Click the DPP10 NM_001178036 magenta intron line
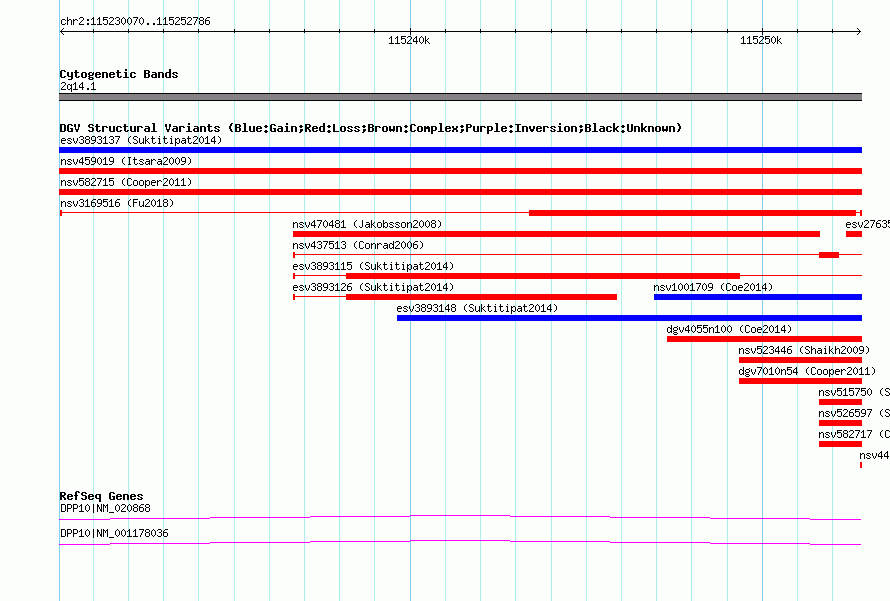890x601 pixels. click(x=460, y=542)
